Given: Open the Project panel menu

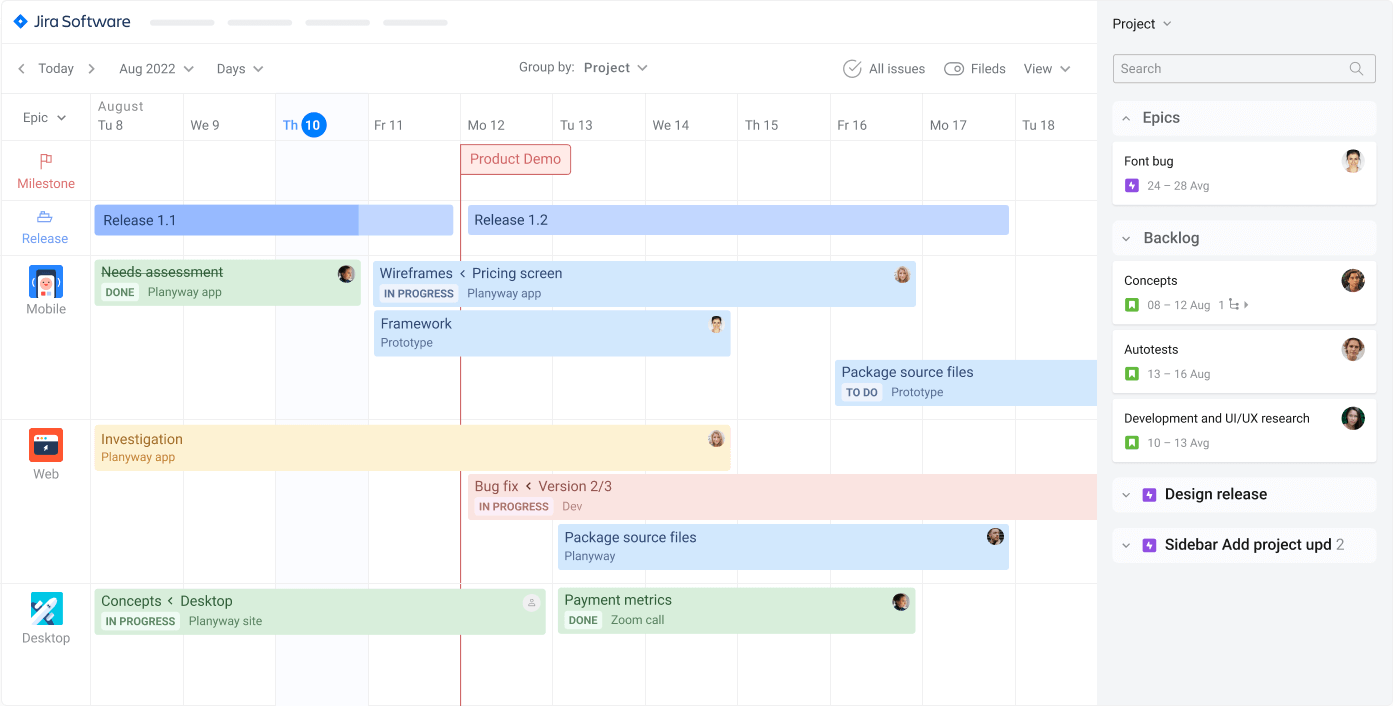Looking at the screenshot, I should click(1141, 24).
